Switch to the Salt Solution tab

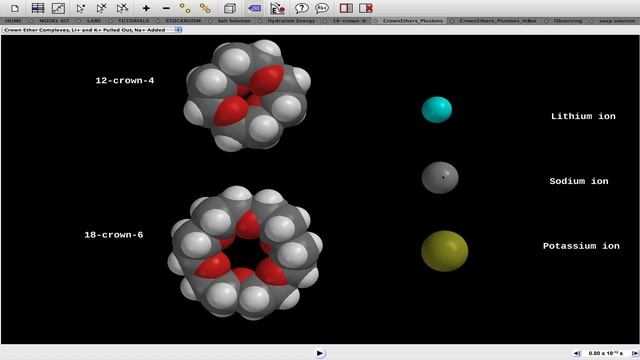tap(234, 20)
